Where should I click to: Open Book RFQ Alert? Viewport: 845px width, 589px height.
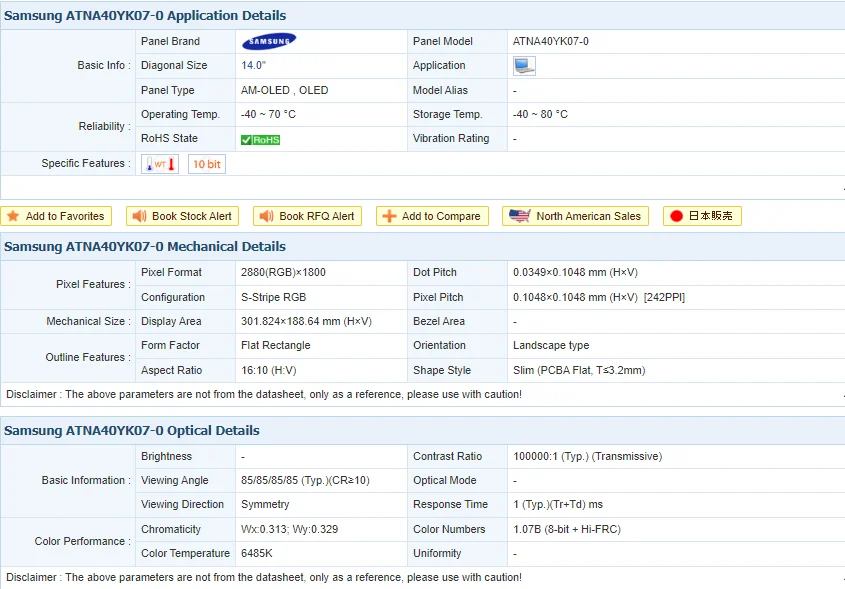(308, 216)
